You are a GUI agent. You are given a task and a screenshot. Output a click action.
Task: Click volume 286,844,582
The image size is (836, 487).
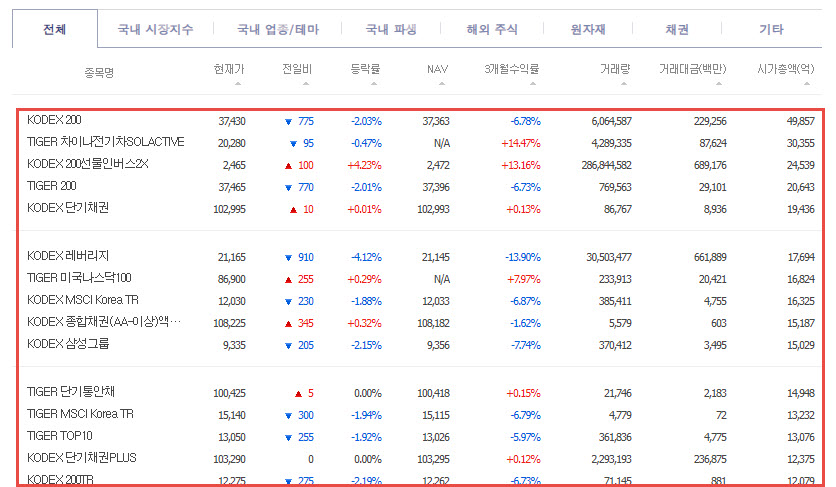[607, 165]
